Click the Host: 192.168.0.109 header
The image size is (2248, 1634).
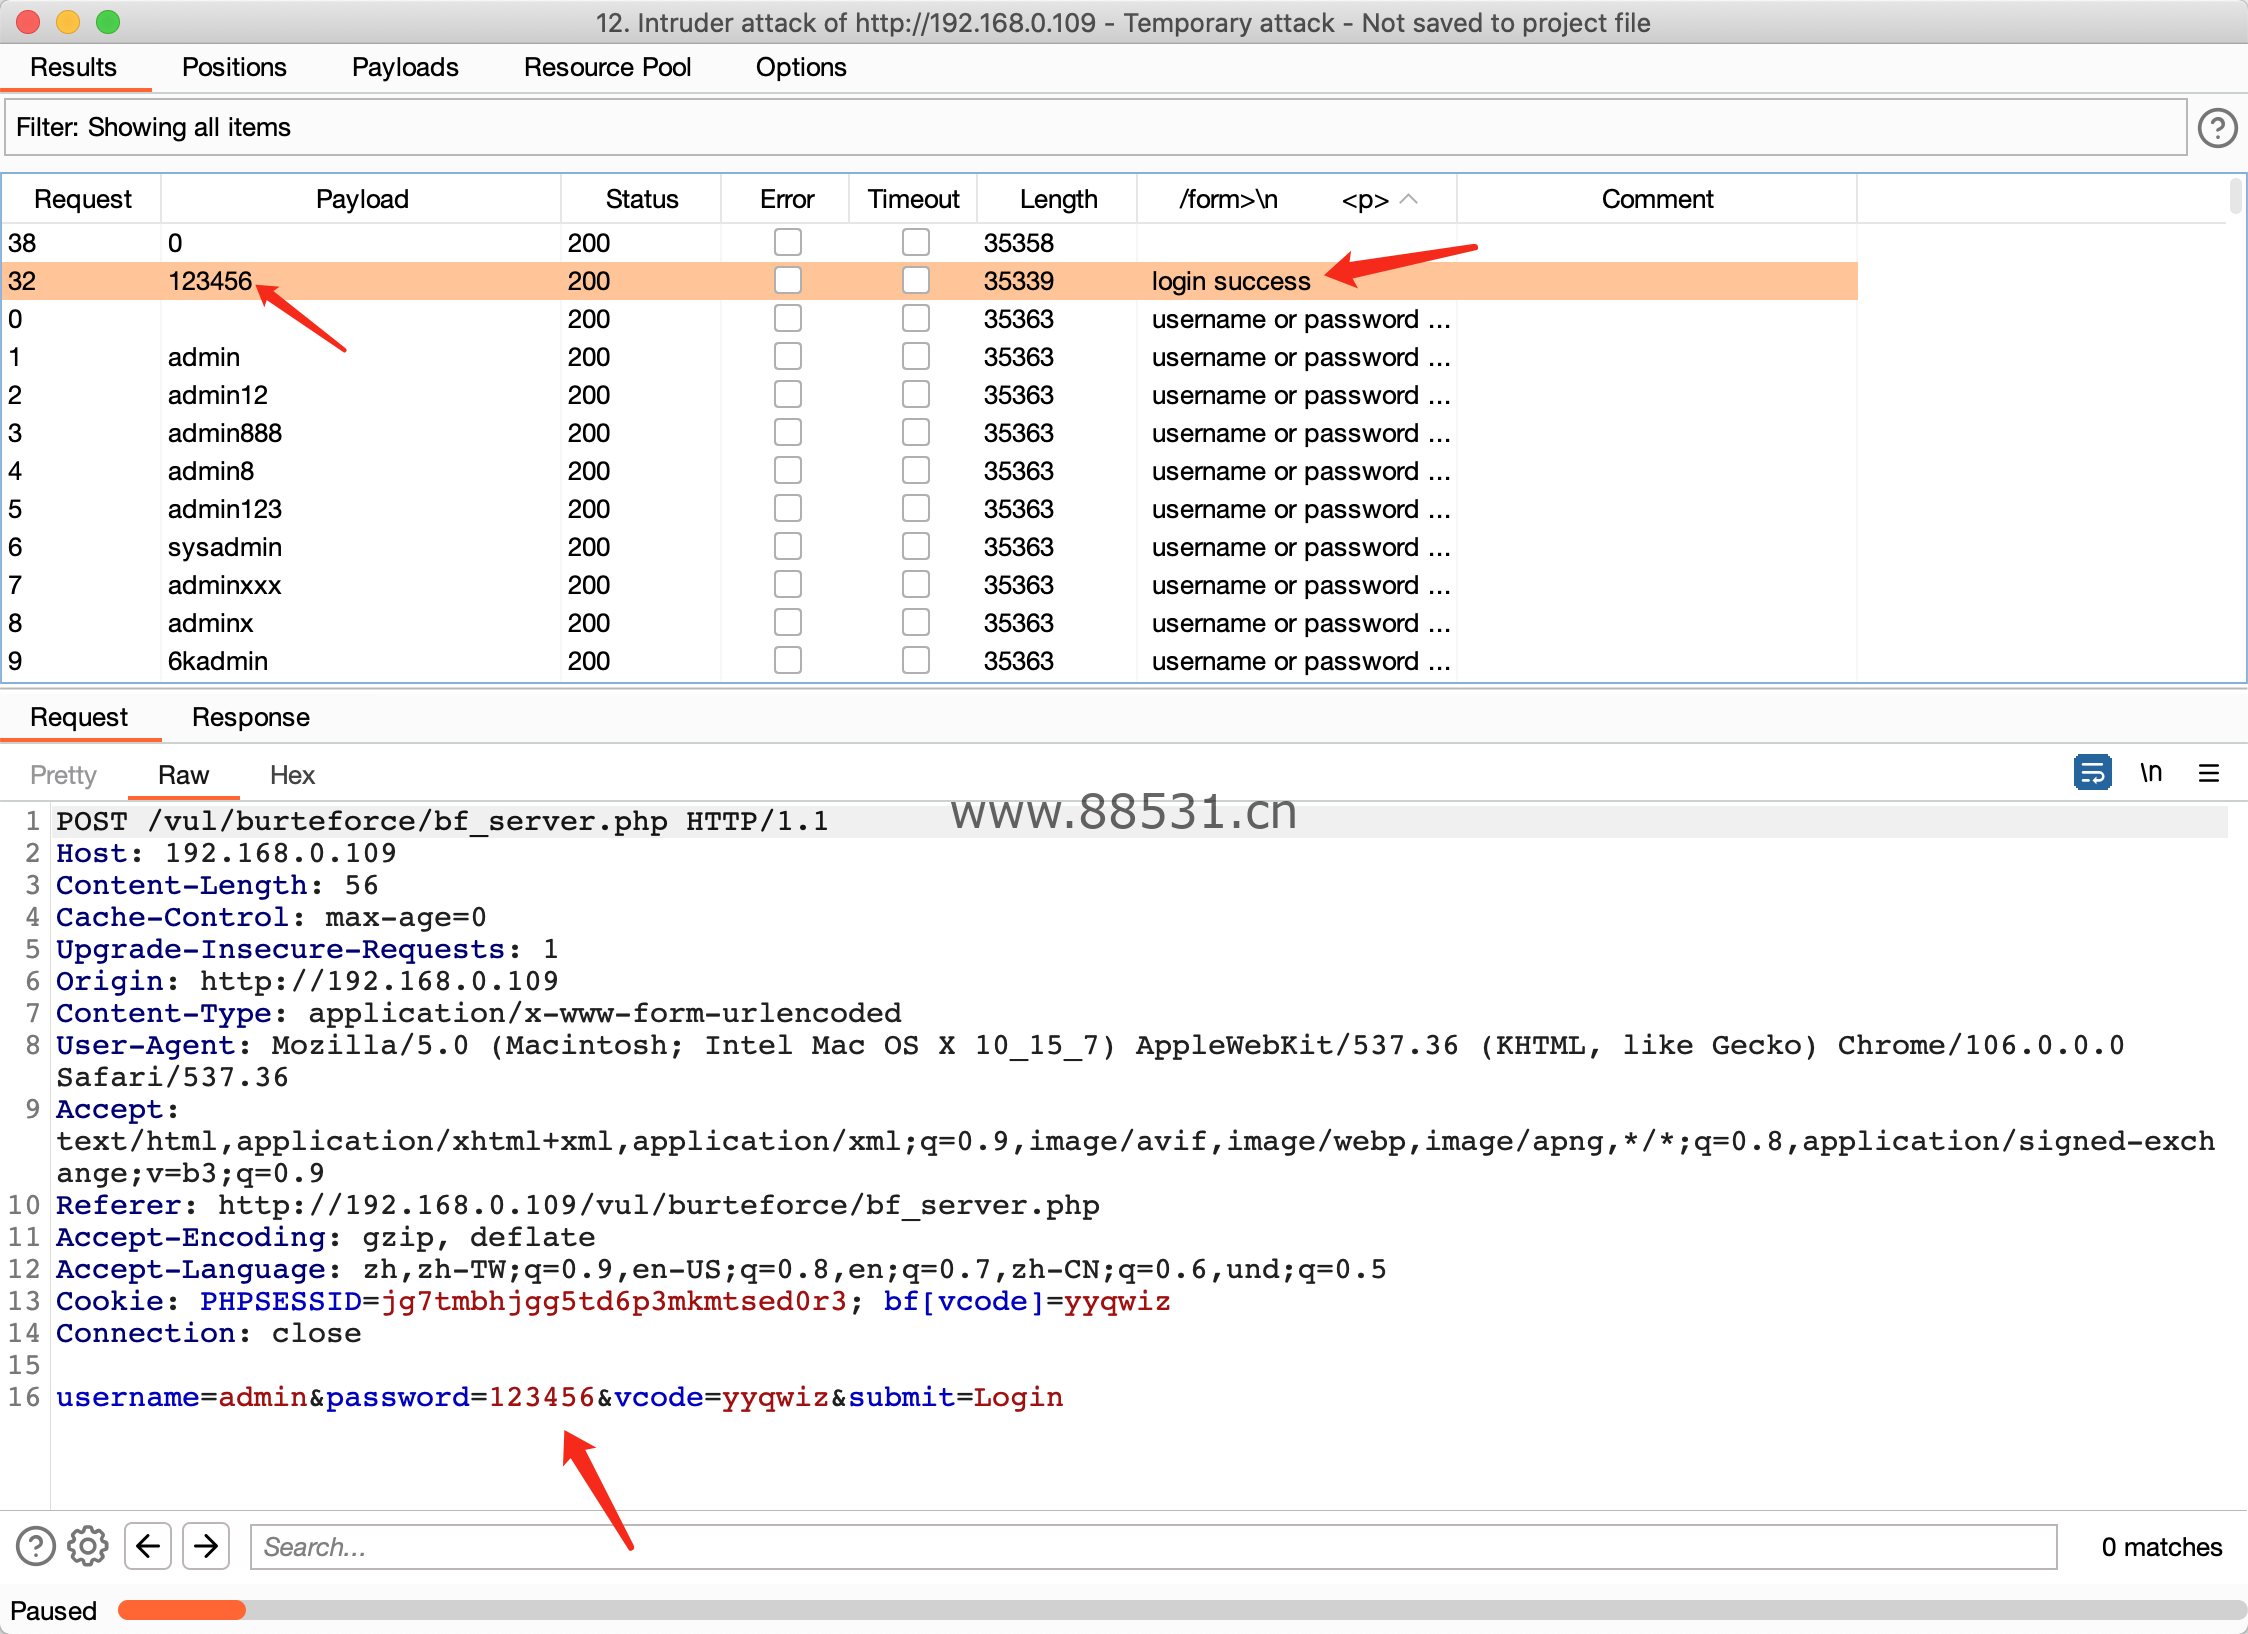coord(226,853)
